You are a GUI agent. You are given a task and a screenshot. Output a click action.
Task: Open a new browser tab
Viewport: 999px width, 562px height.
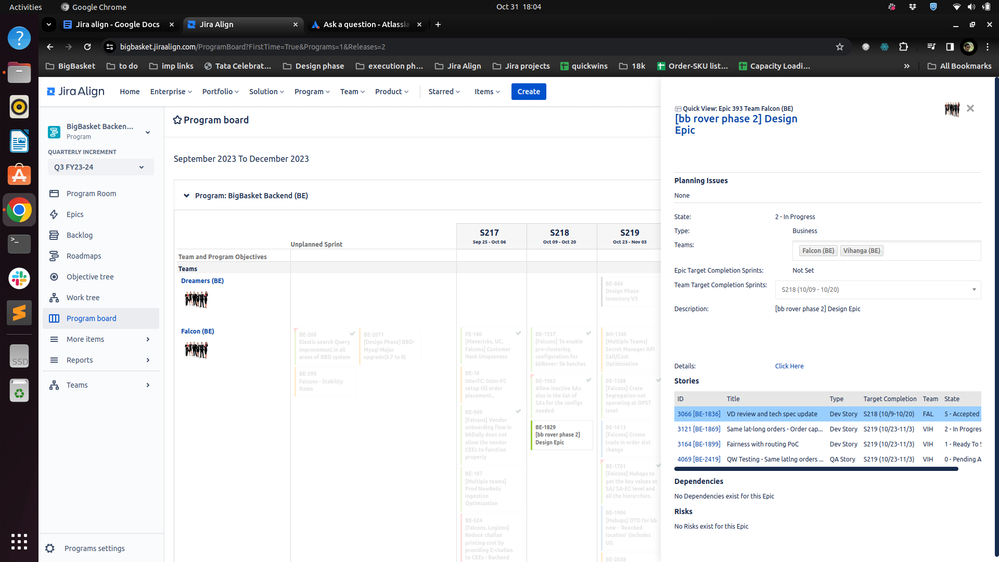click(438, 24)
